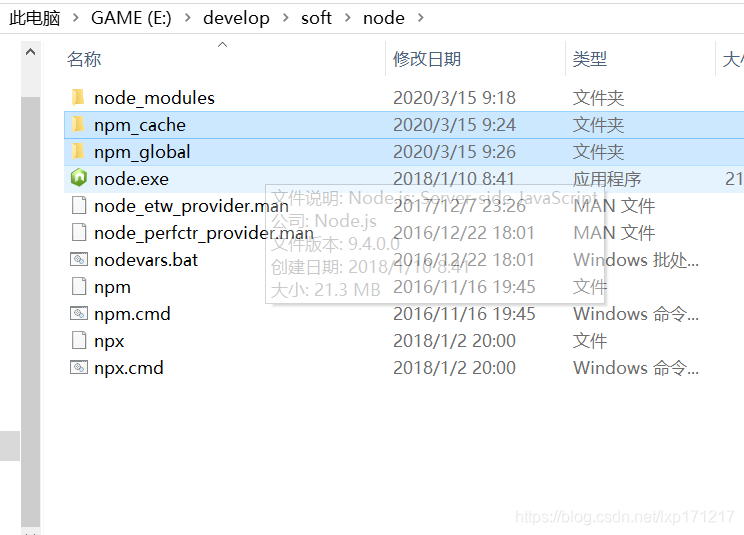Click the node_perfctr_provider.man file icon
This screenshot has width=744, height=535.
coord(79,232)
